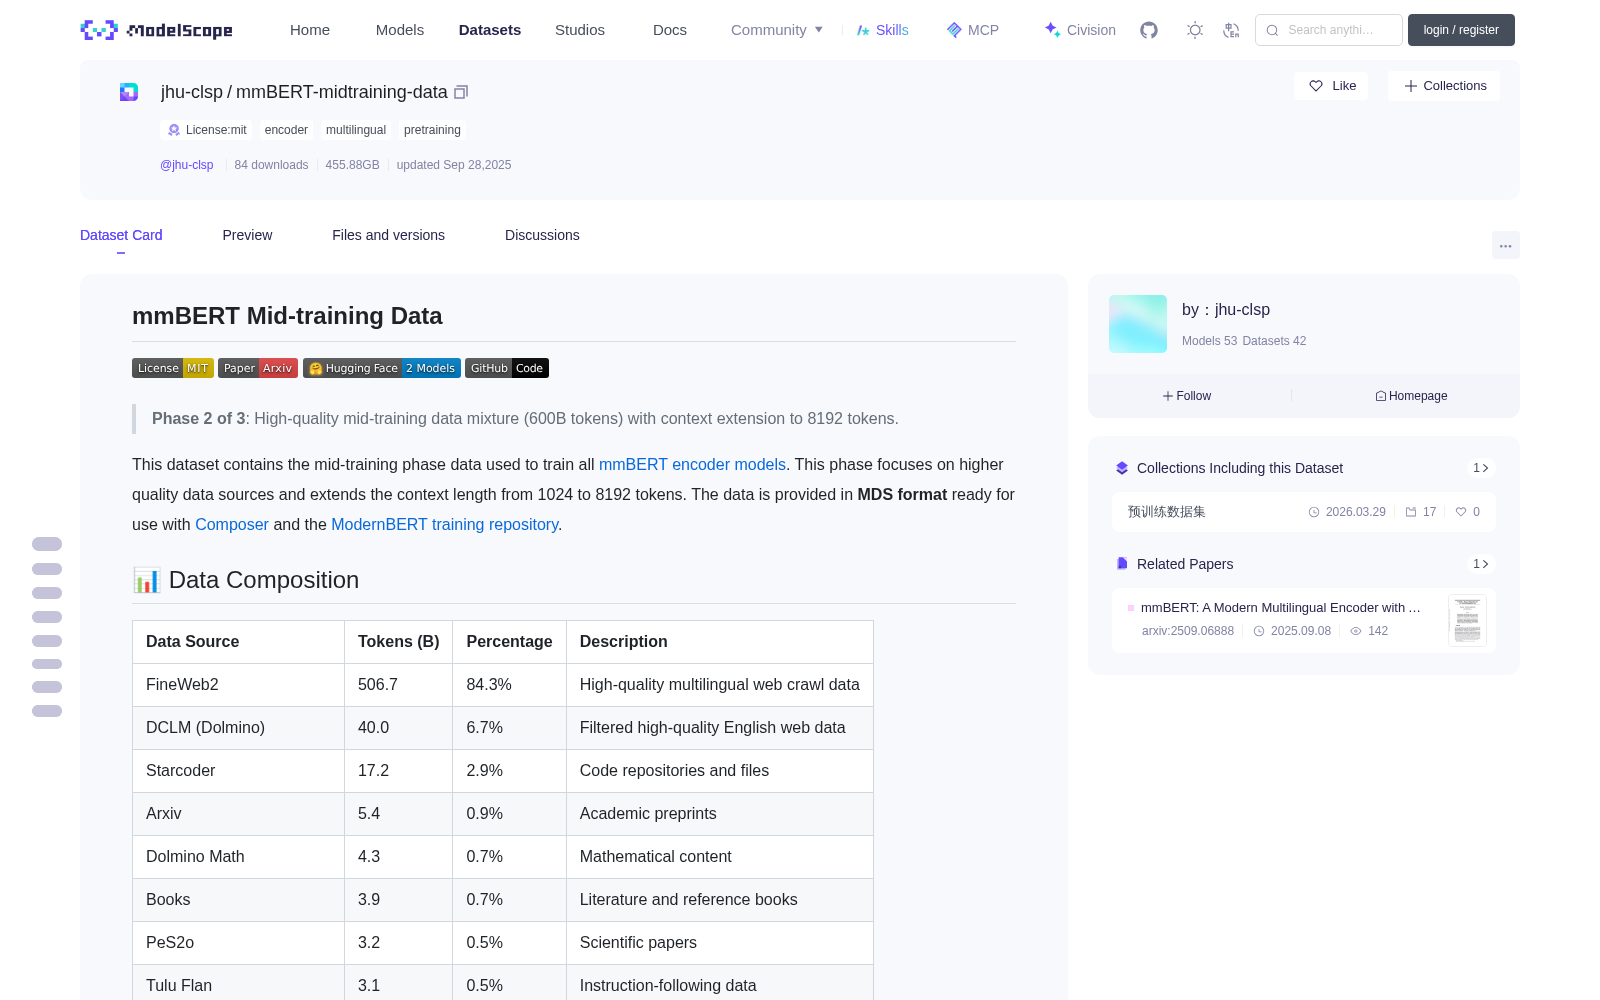Click the arxiv:2509.06888 identifier
The height and width of the screenshot is (1000, 1600).
[x=1188, y=631]
